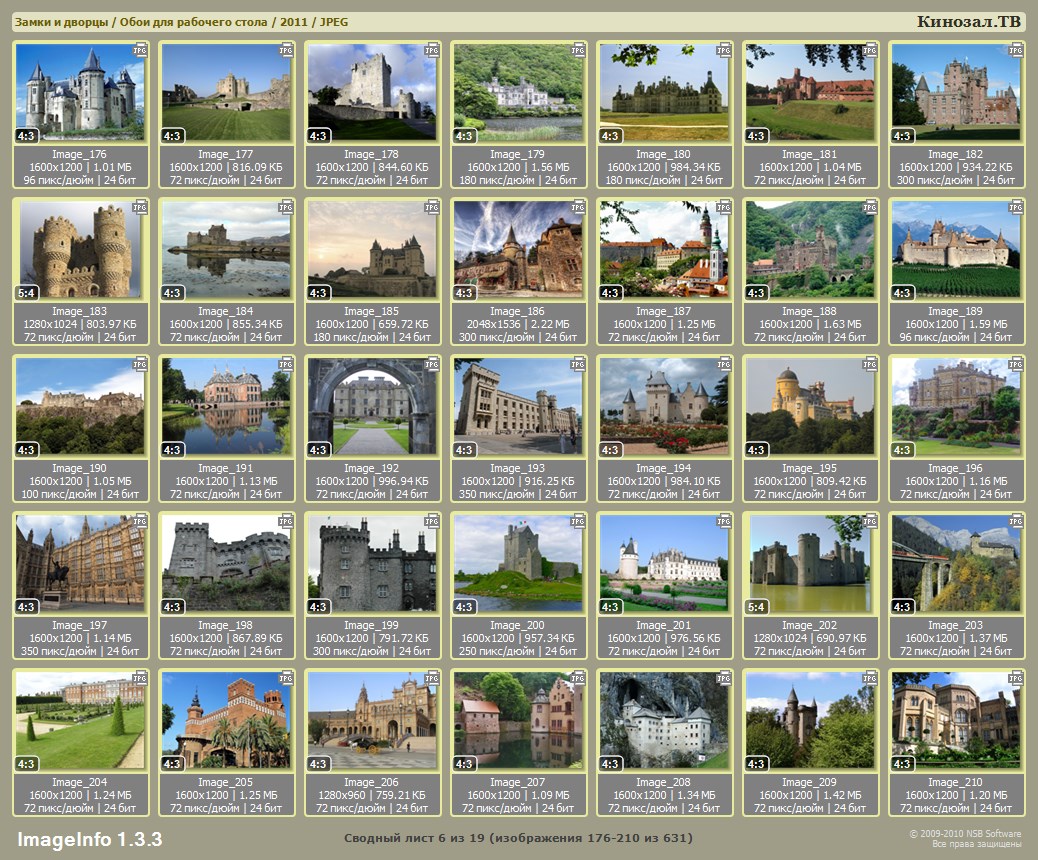This screenshot has height=860, width=1038.
Task: Click the JPG badge on Image_176 thumbnail
Action: 140,50
